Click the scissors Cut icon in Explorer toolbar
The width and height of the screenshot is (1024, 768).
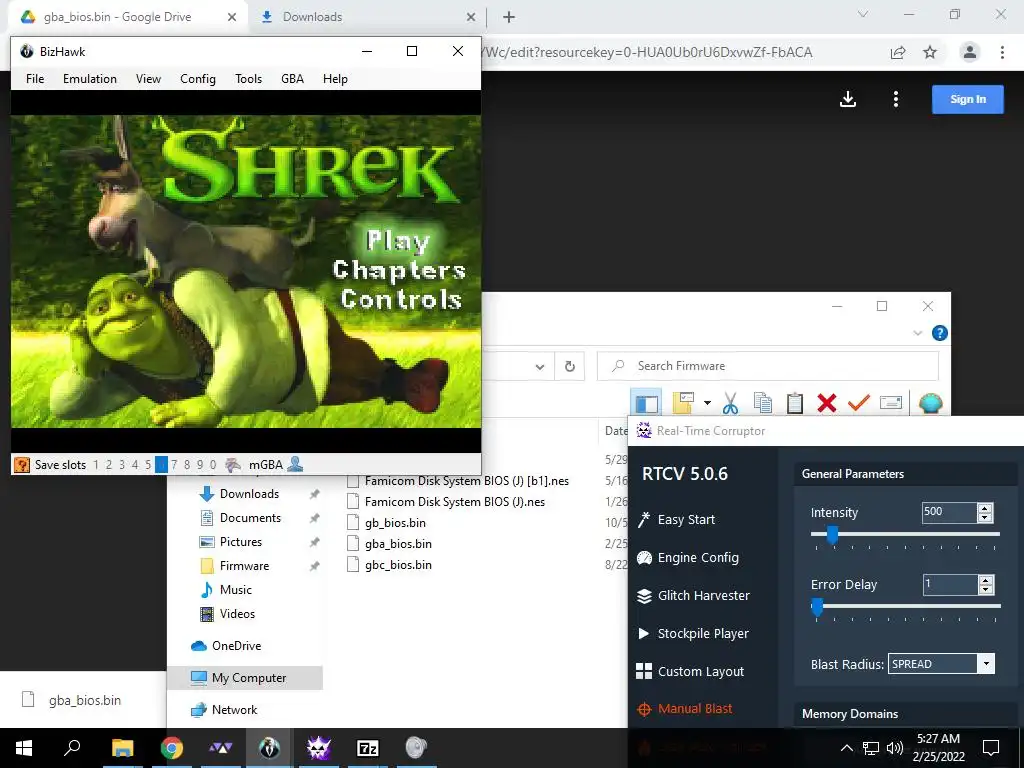pos(731,403)
